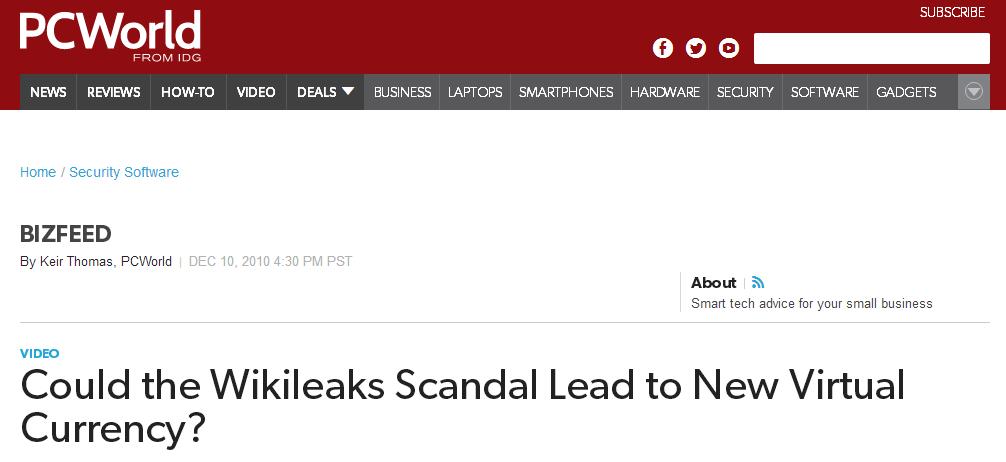
Task: Click the PCWorld logo
Action: click(x=110, y=33)
